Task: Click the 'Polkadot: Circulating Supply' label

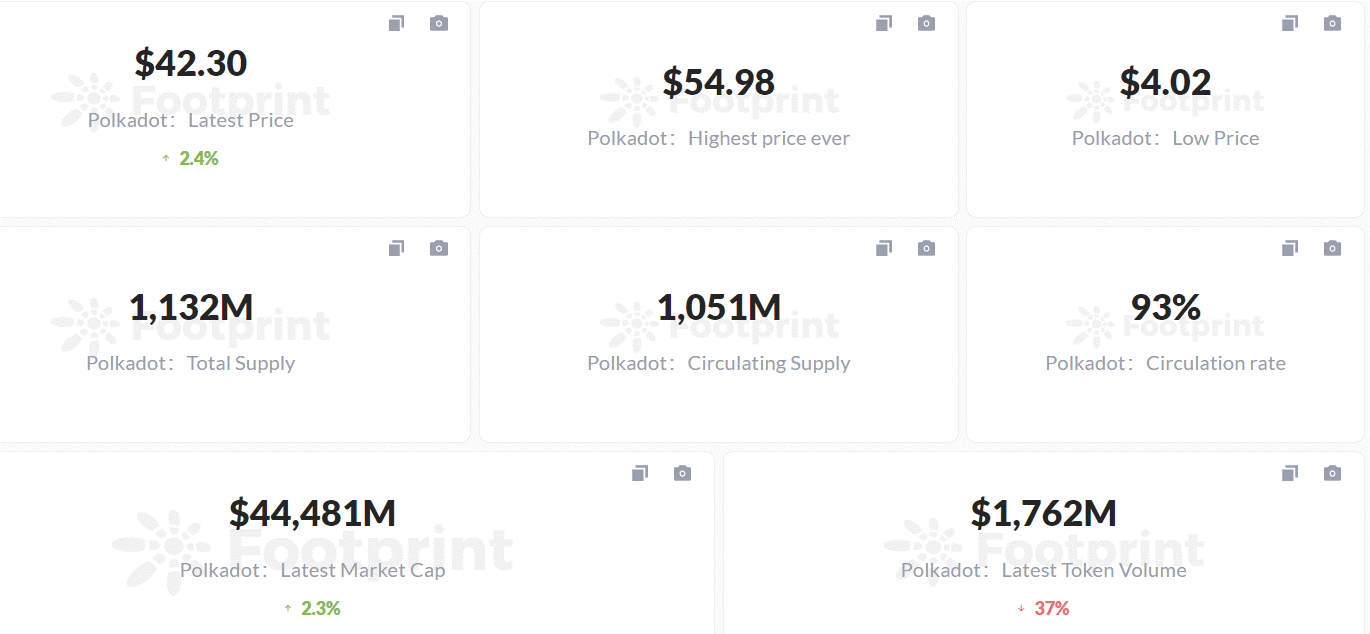Action: pos(718,364)
